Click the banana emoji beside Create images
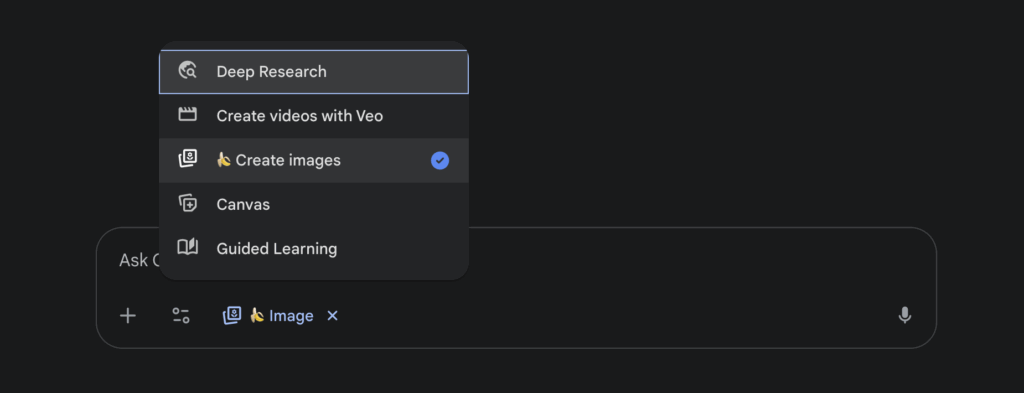This screenshot has height=393, width=1024. click(223, 160)
